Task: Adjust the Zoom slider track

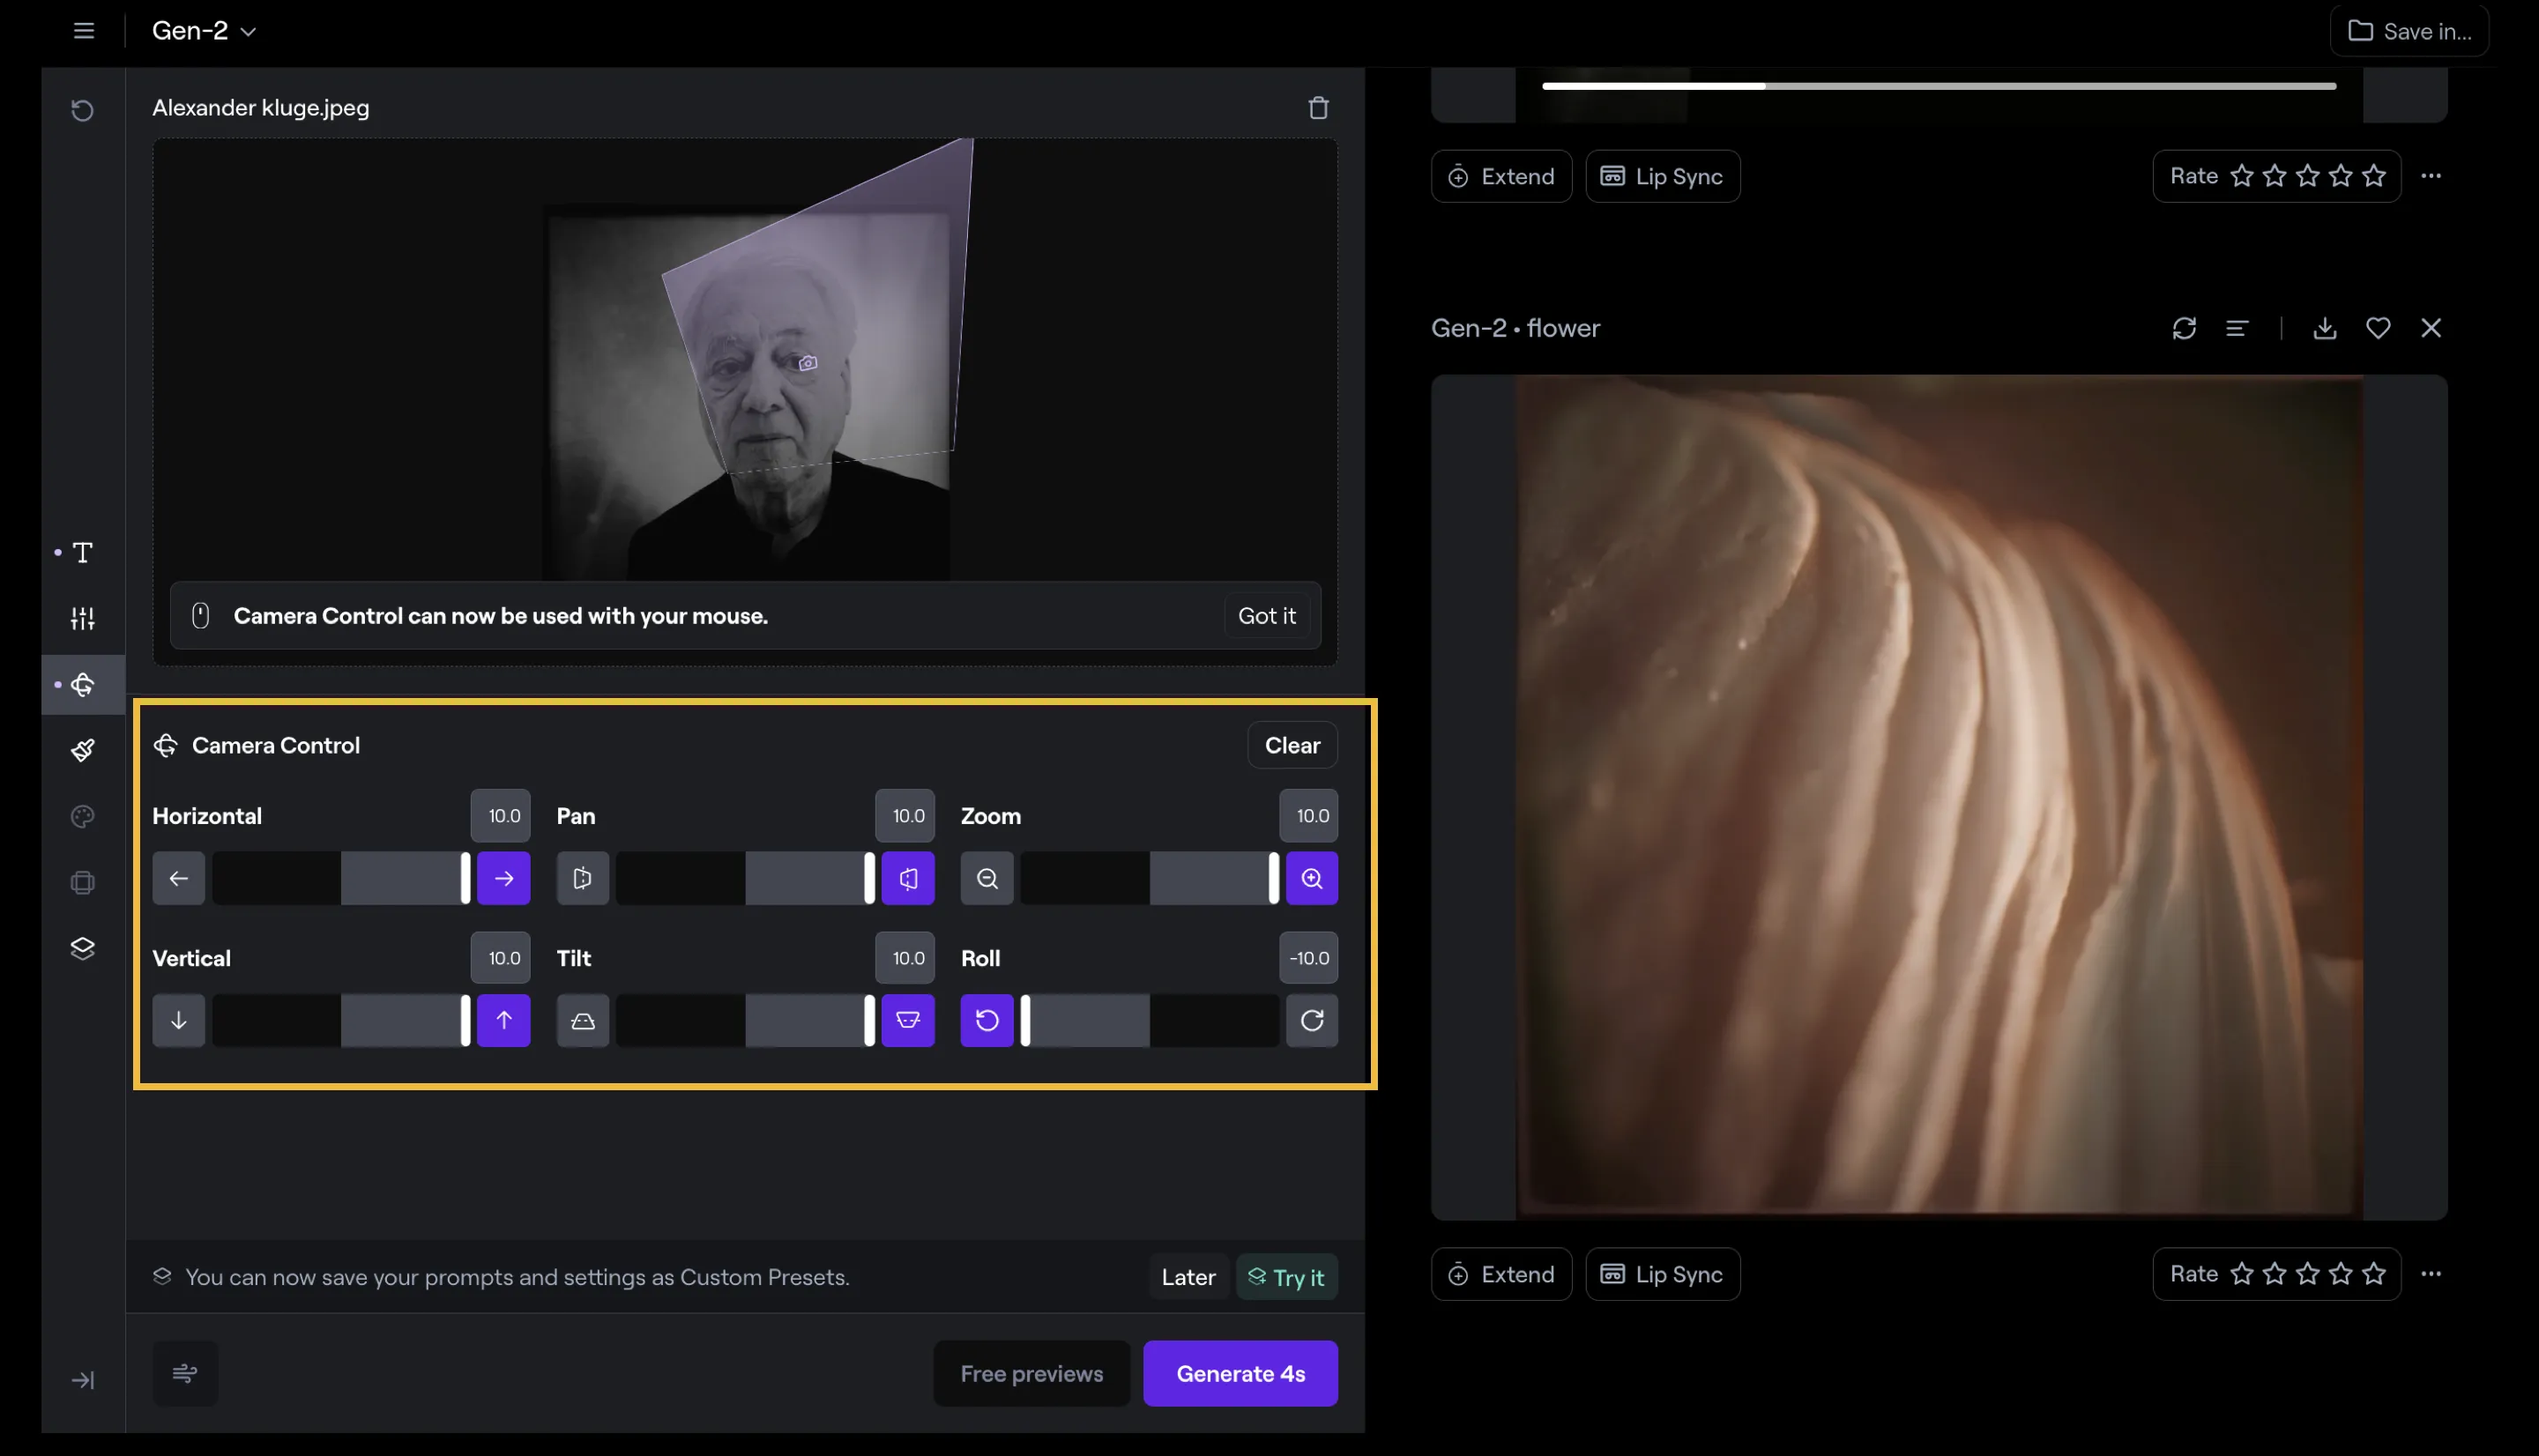Action: coord(1150,878)
